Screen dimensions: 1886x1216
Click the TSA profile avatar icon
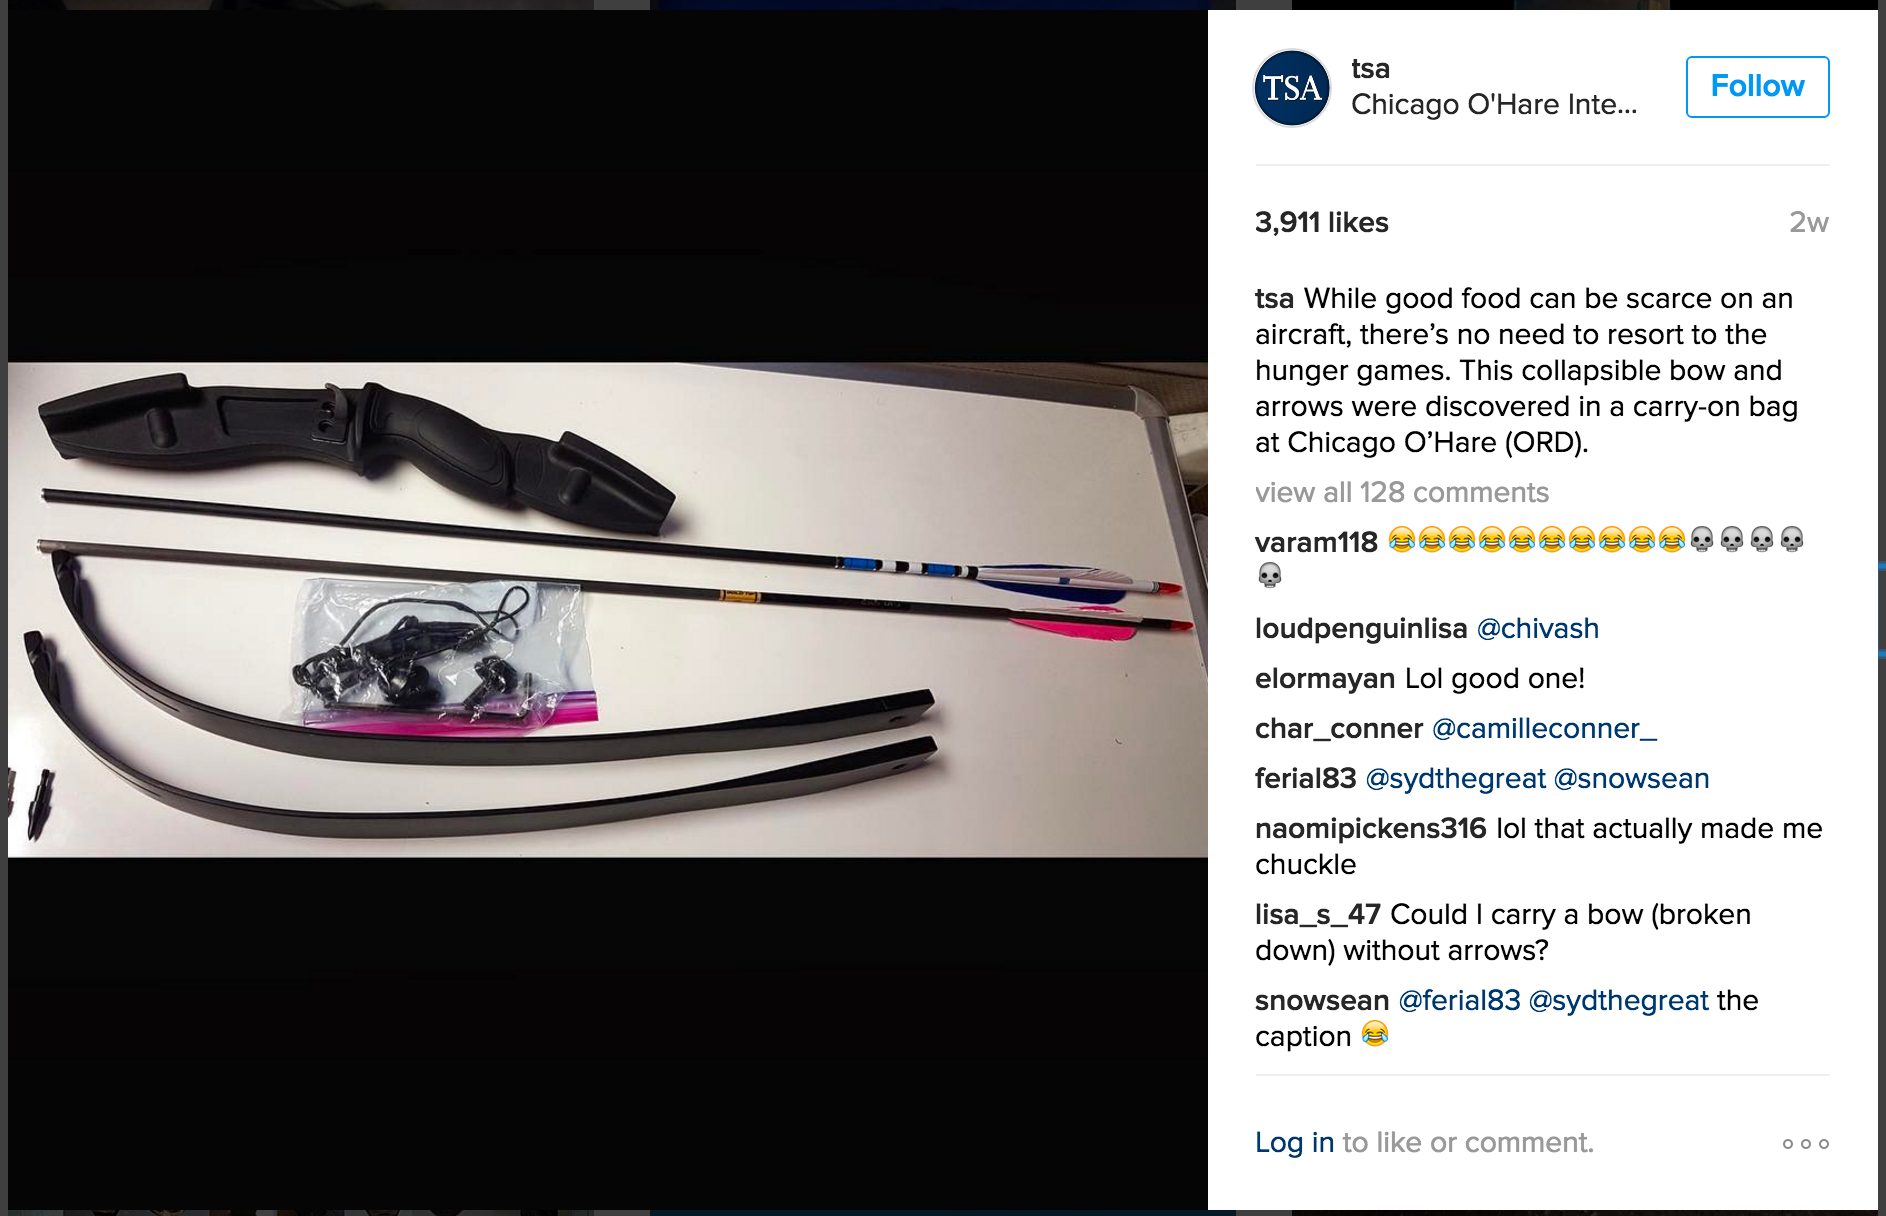[x=1292, y=88]
